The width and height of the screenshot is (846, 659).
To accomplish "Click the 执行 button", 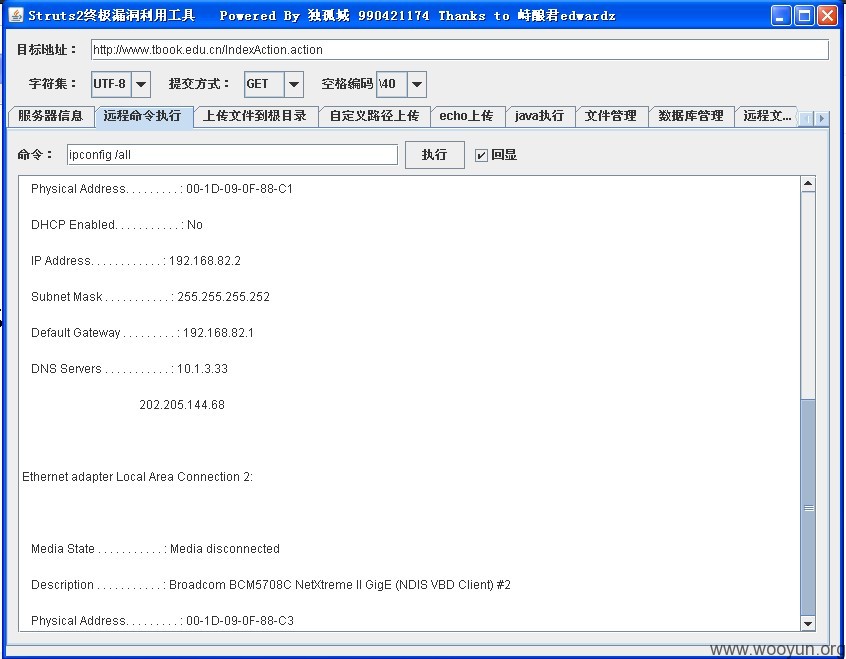I will point(434,155).
